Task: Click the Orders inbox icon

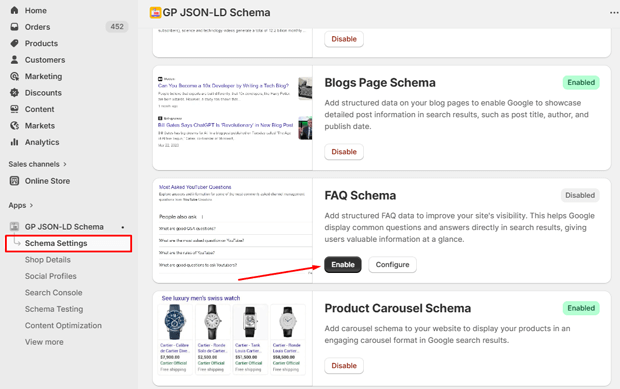Action: pos(15,27)
